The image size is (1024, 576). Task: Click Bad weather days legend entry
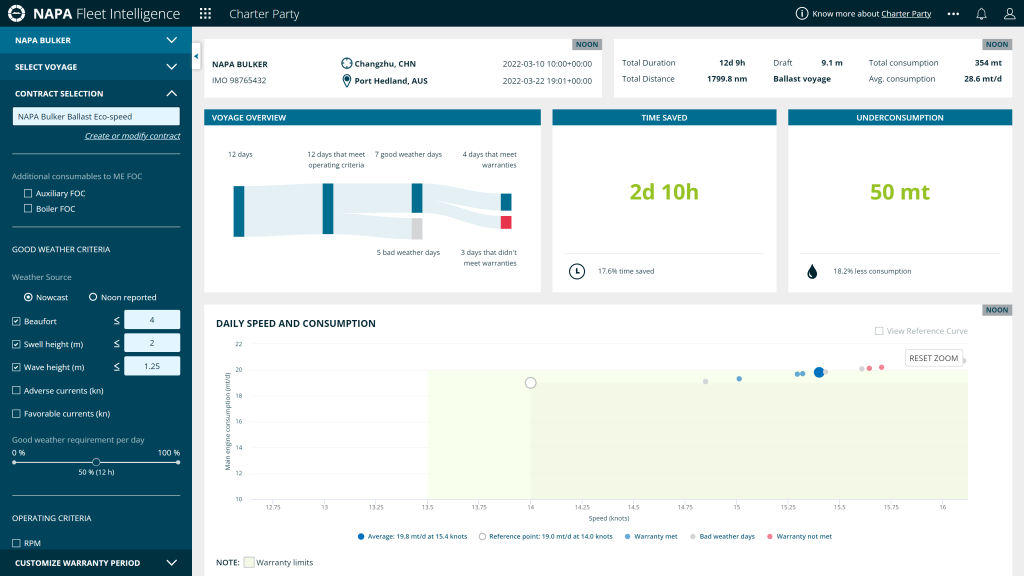click(722, 537)
